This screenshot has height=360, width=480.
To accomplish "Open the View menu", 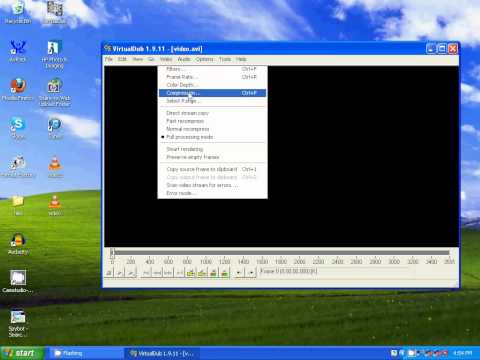I will click(137, 59).
